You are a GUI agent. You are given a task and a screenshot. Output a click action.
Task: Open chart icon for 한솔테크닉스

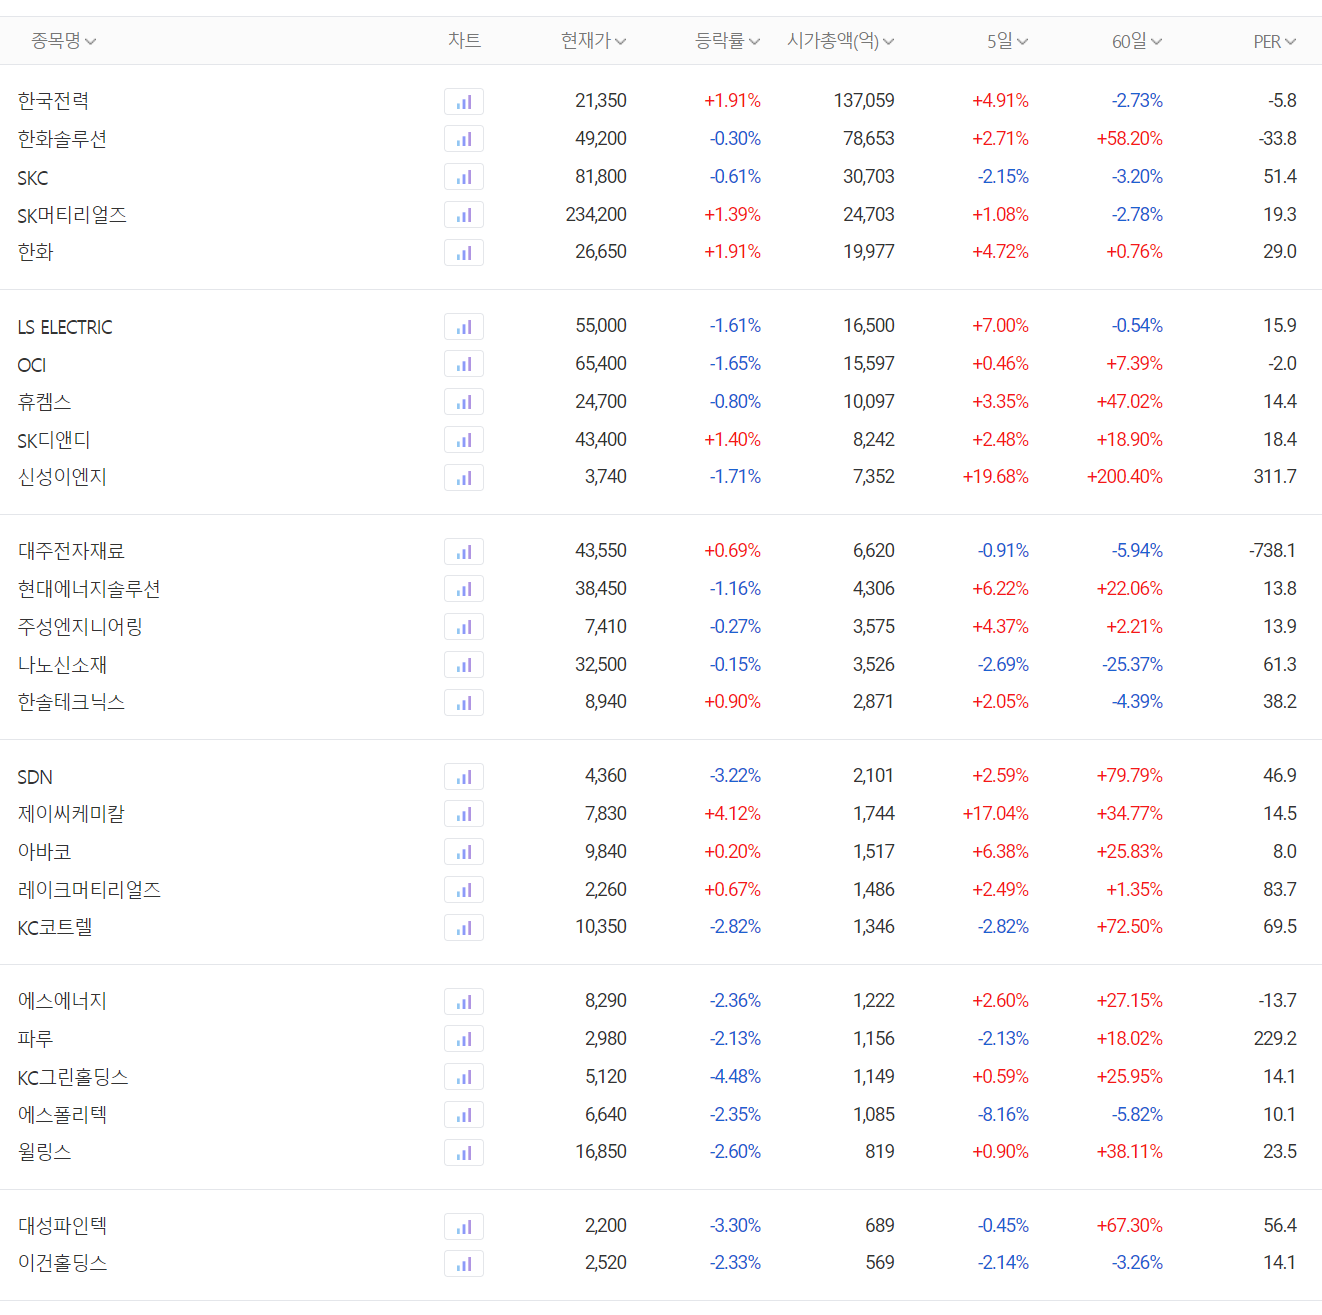click(x=464, y=702)
